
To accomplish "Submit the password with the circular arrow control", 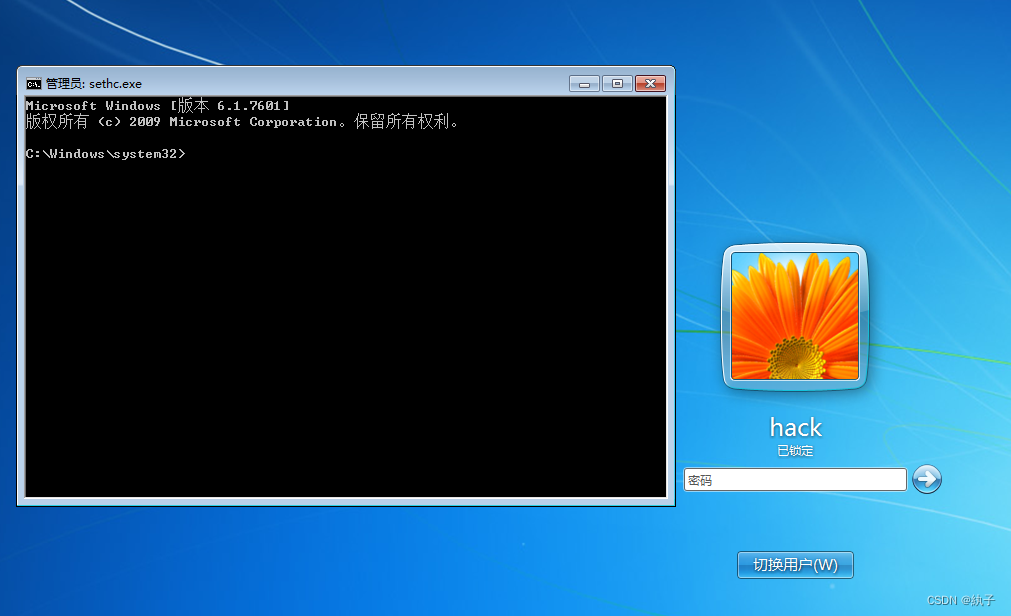I will click(927, 479).
